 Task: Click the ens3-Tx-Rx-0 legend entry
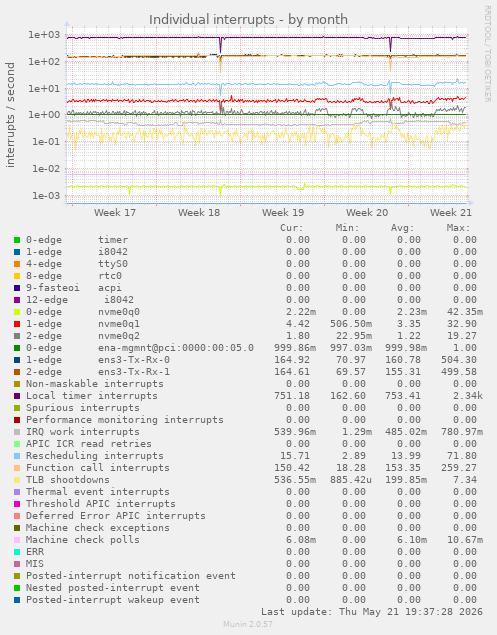[x=134, y=360]
